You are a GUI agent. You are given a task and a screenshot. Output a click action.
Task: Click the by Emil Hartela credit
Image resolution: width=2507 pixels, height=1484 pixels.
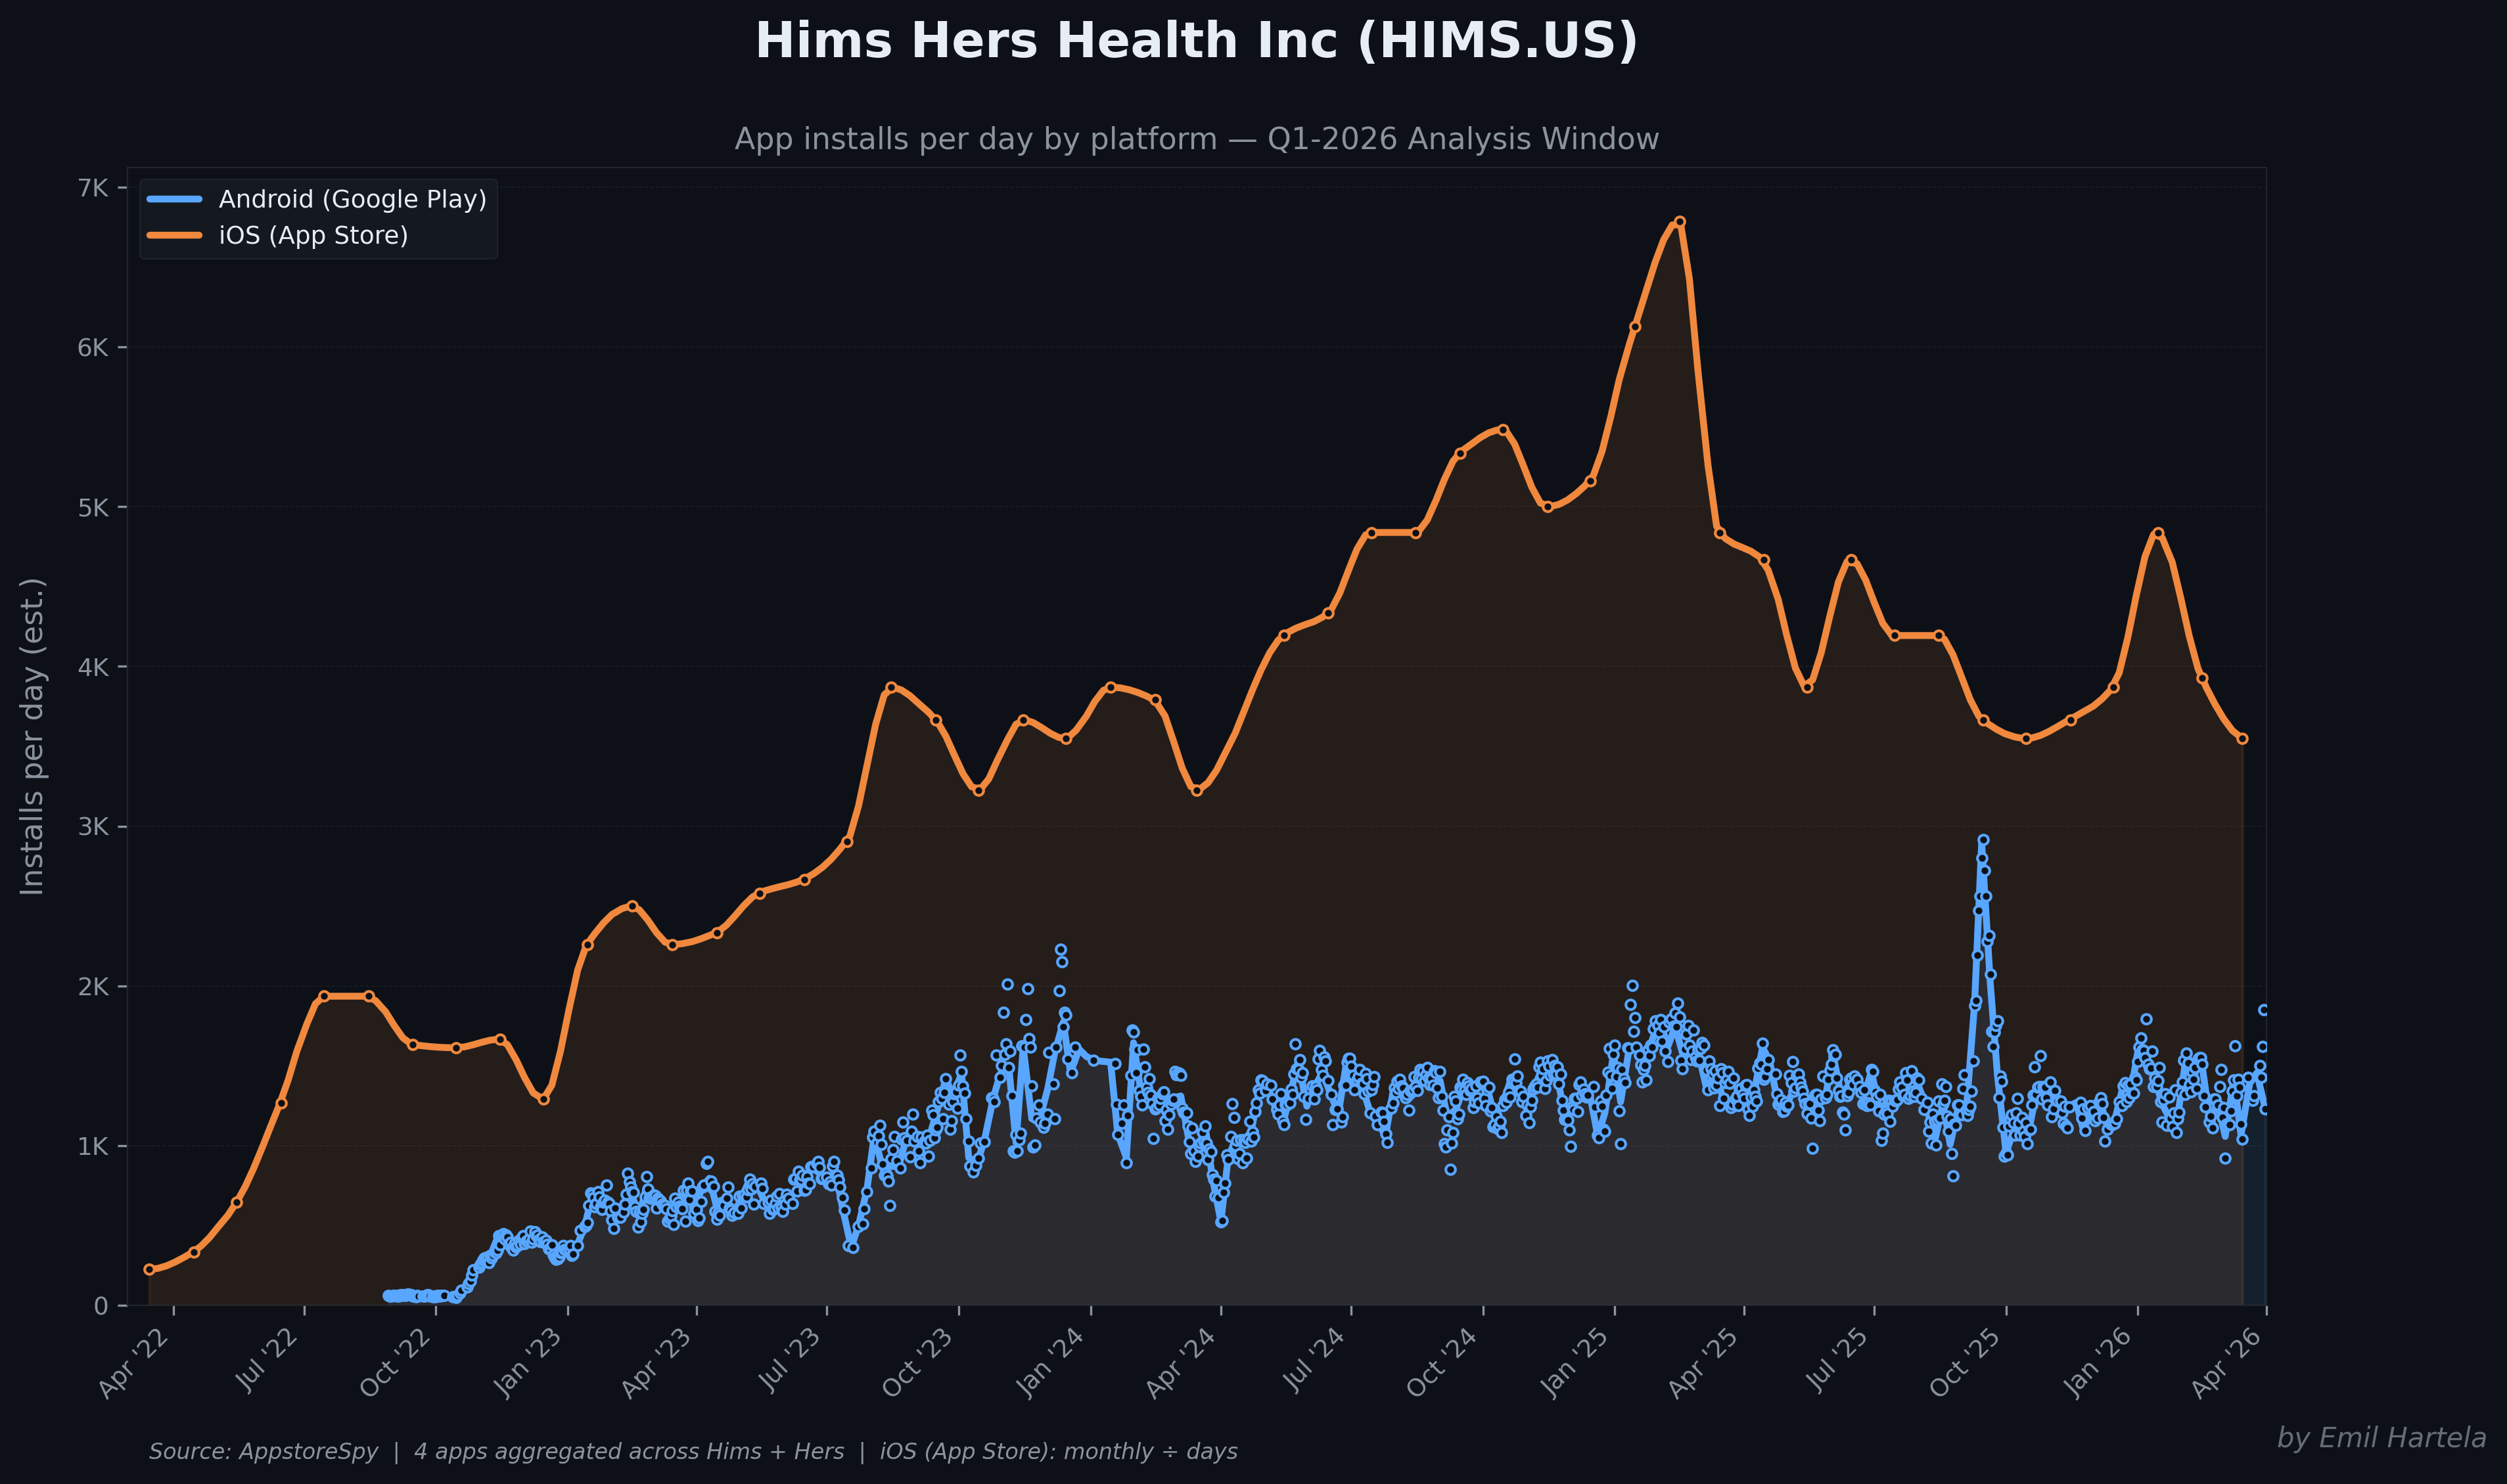2381,1438
